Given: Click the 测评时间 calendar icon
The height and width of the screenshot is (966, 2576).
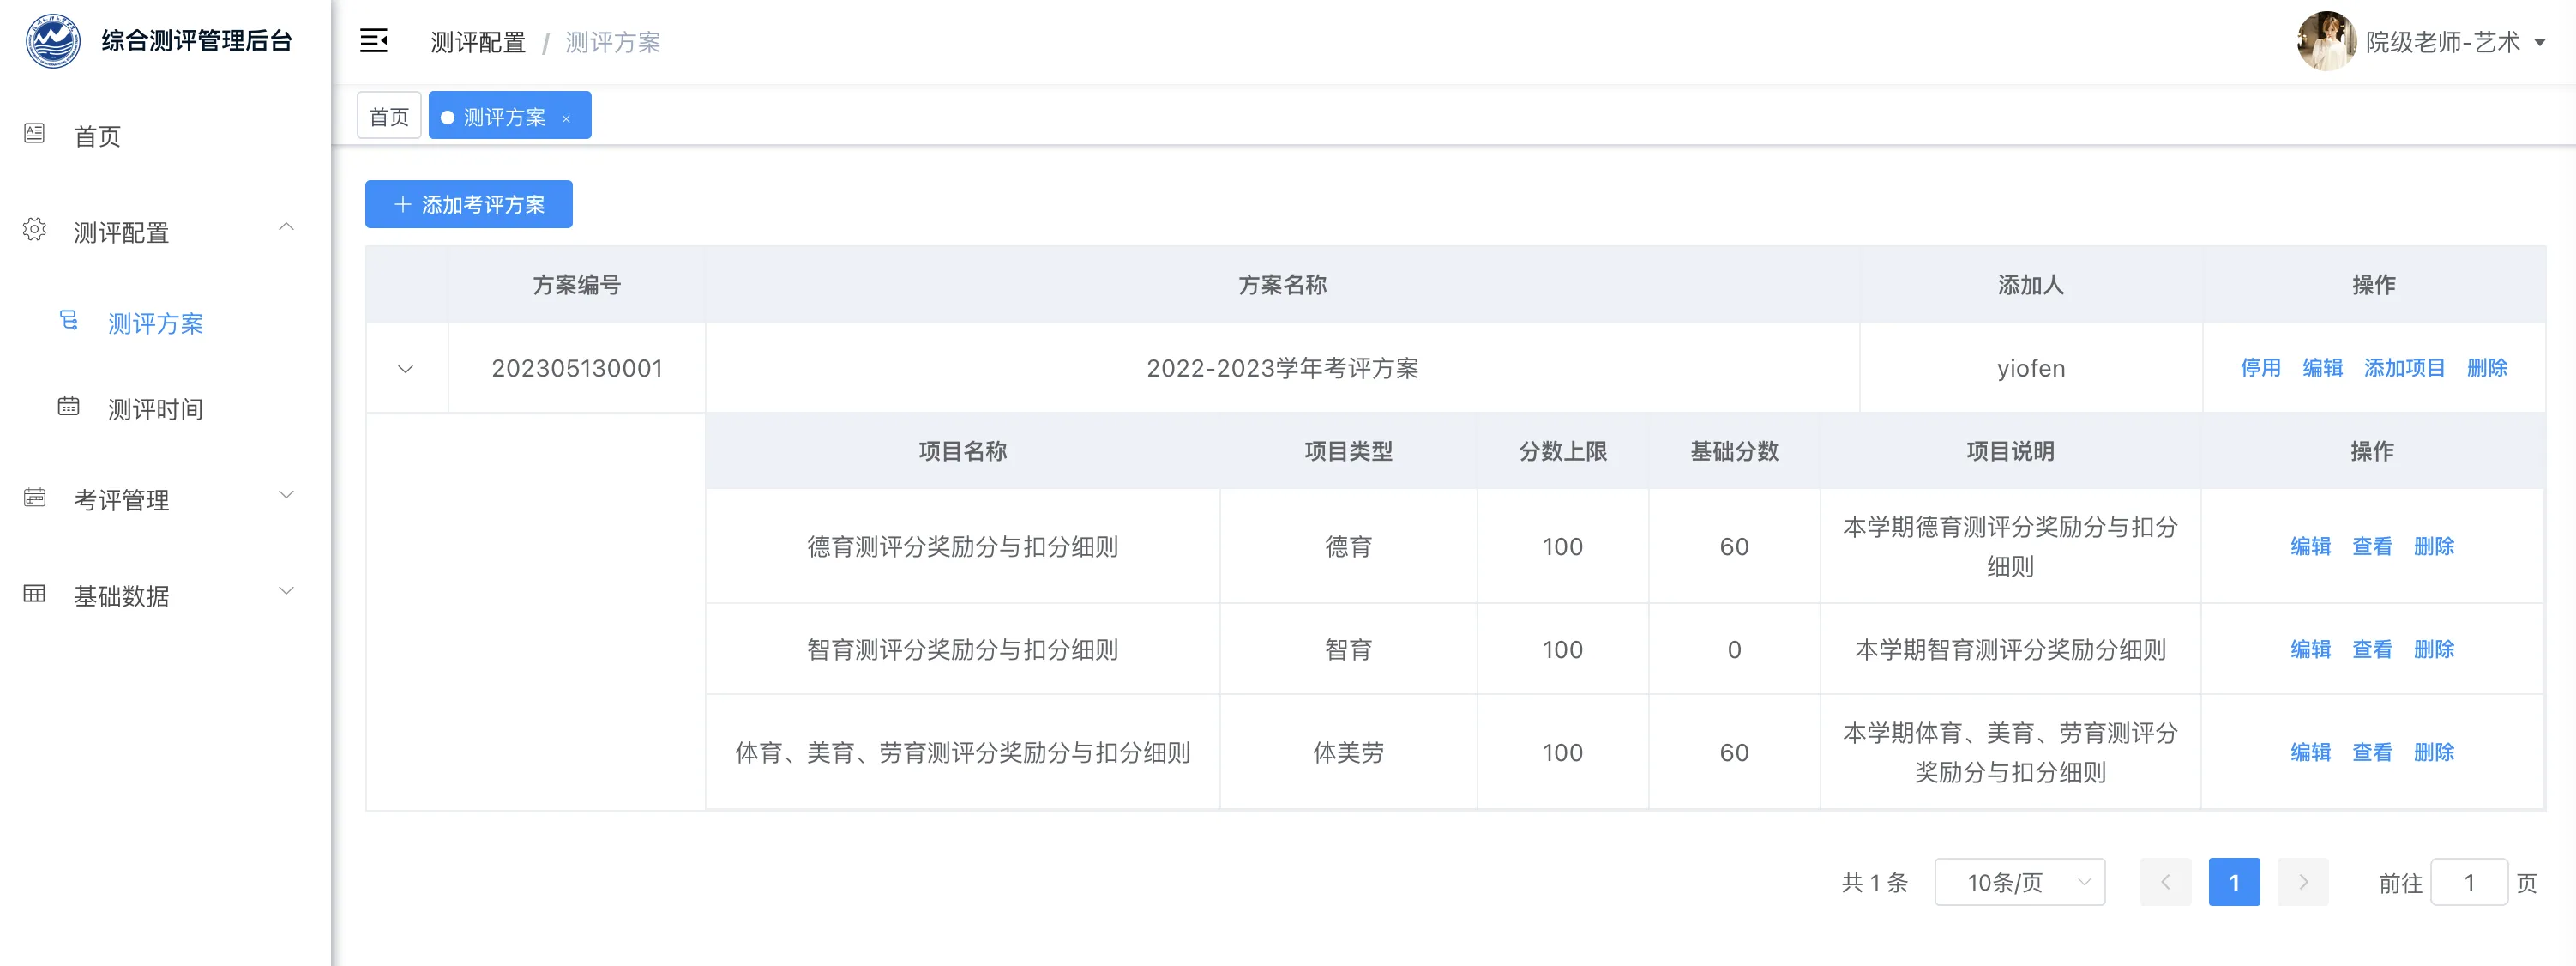Looking at the screenshot, I should click(67, 407).
